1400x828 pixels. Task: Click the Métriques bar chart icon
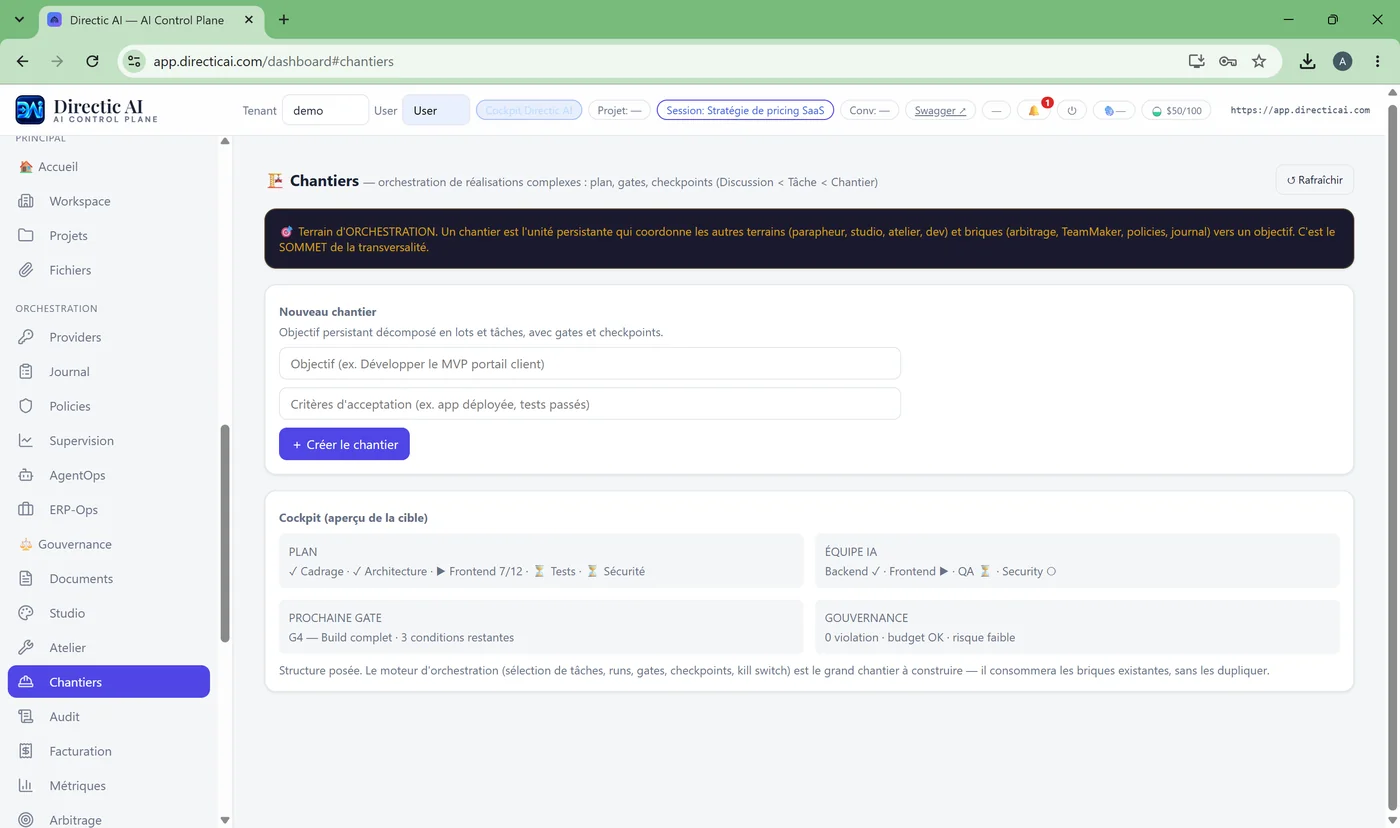tap(27, 786)
